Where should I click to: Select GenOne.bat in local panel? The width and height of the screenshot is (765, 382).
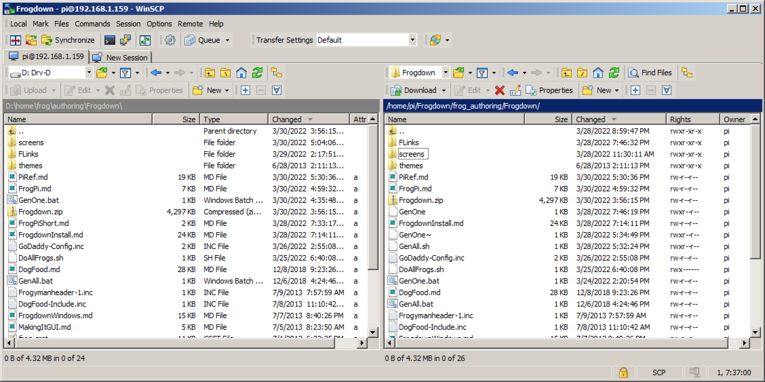point(39,200)
